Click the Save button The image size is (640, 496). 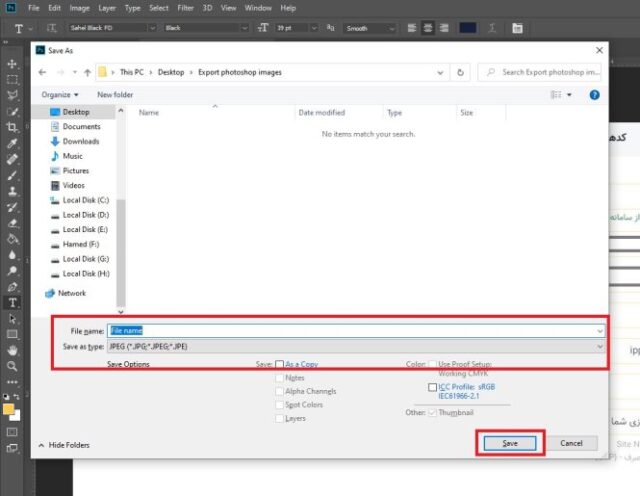pyautogui.click(x=510, y=443)
